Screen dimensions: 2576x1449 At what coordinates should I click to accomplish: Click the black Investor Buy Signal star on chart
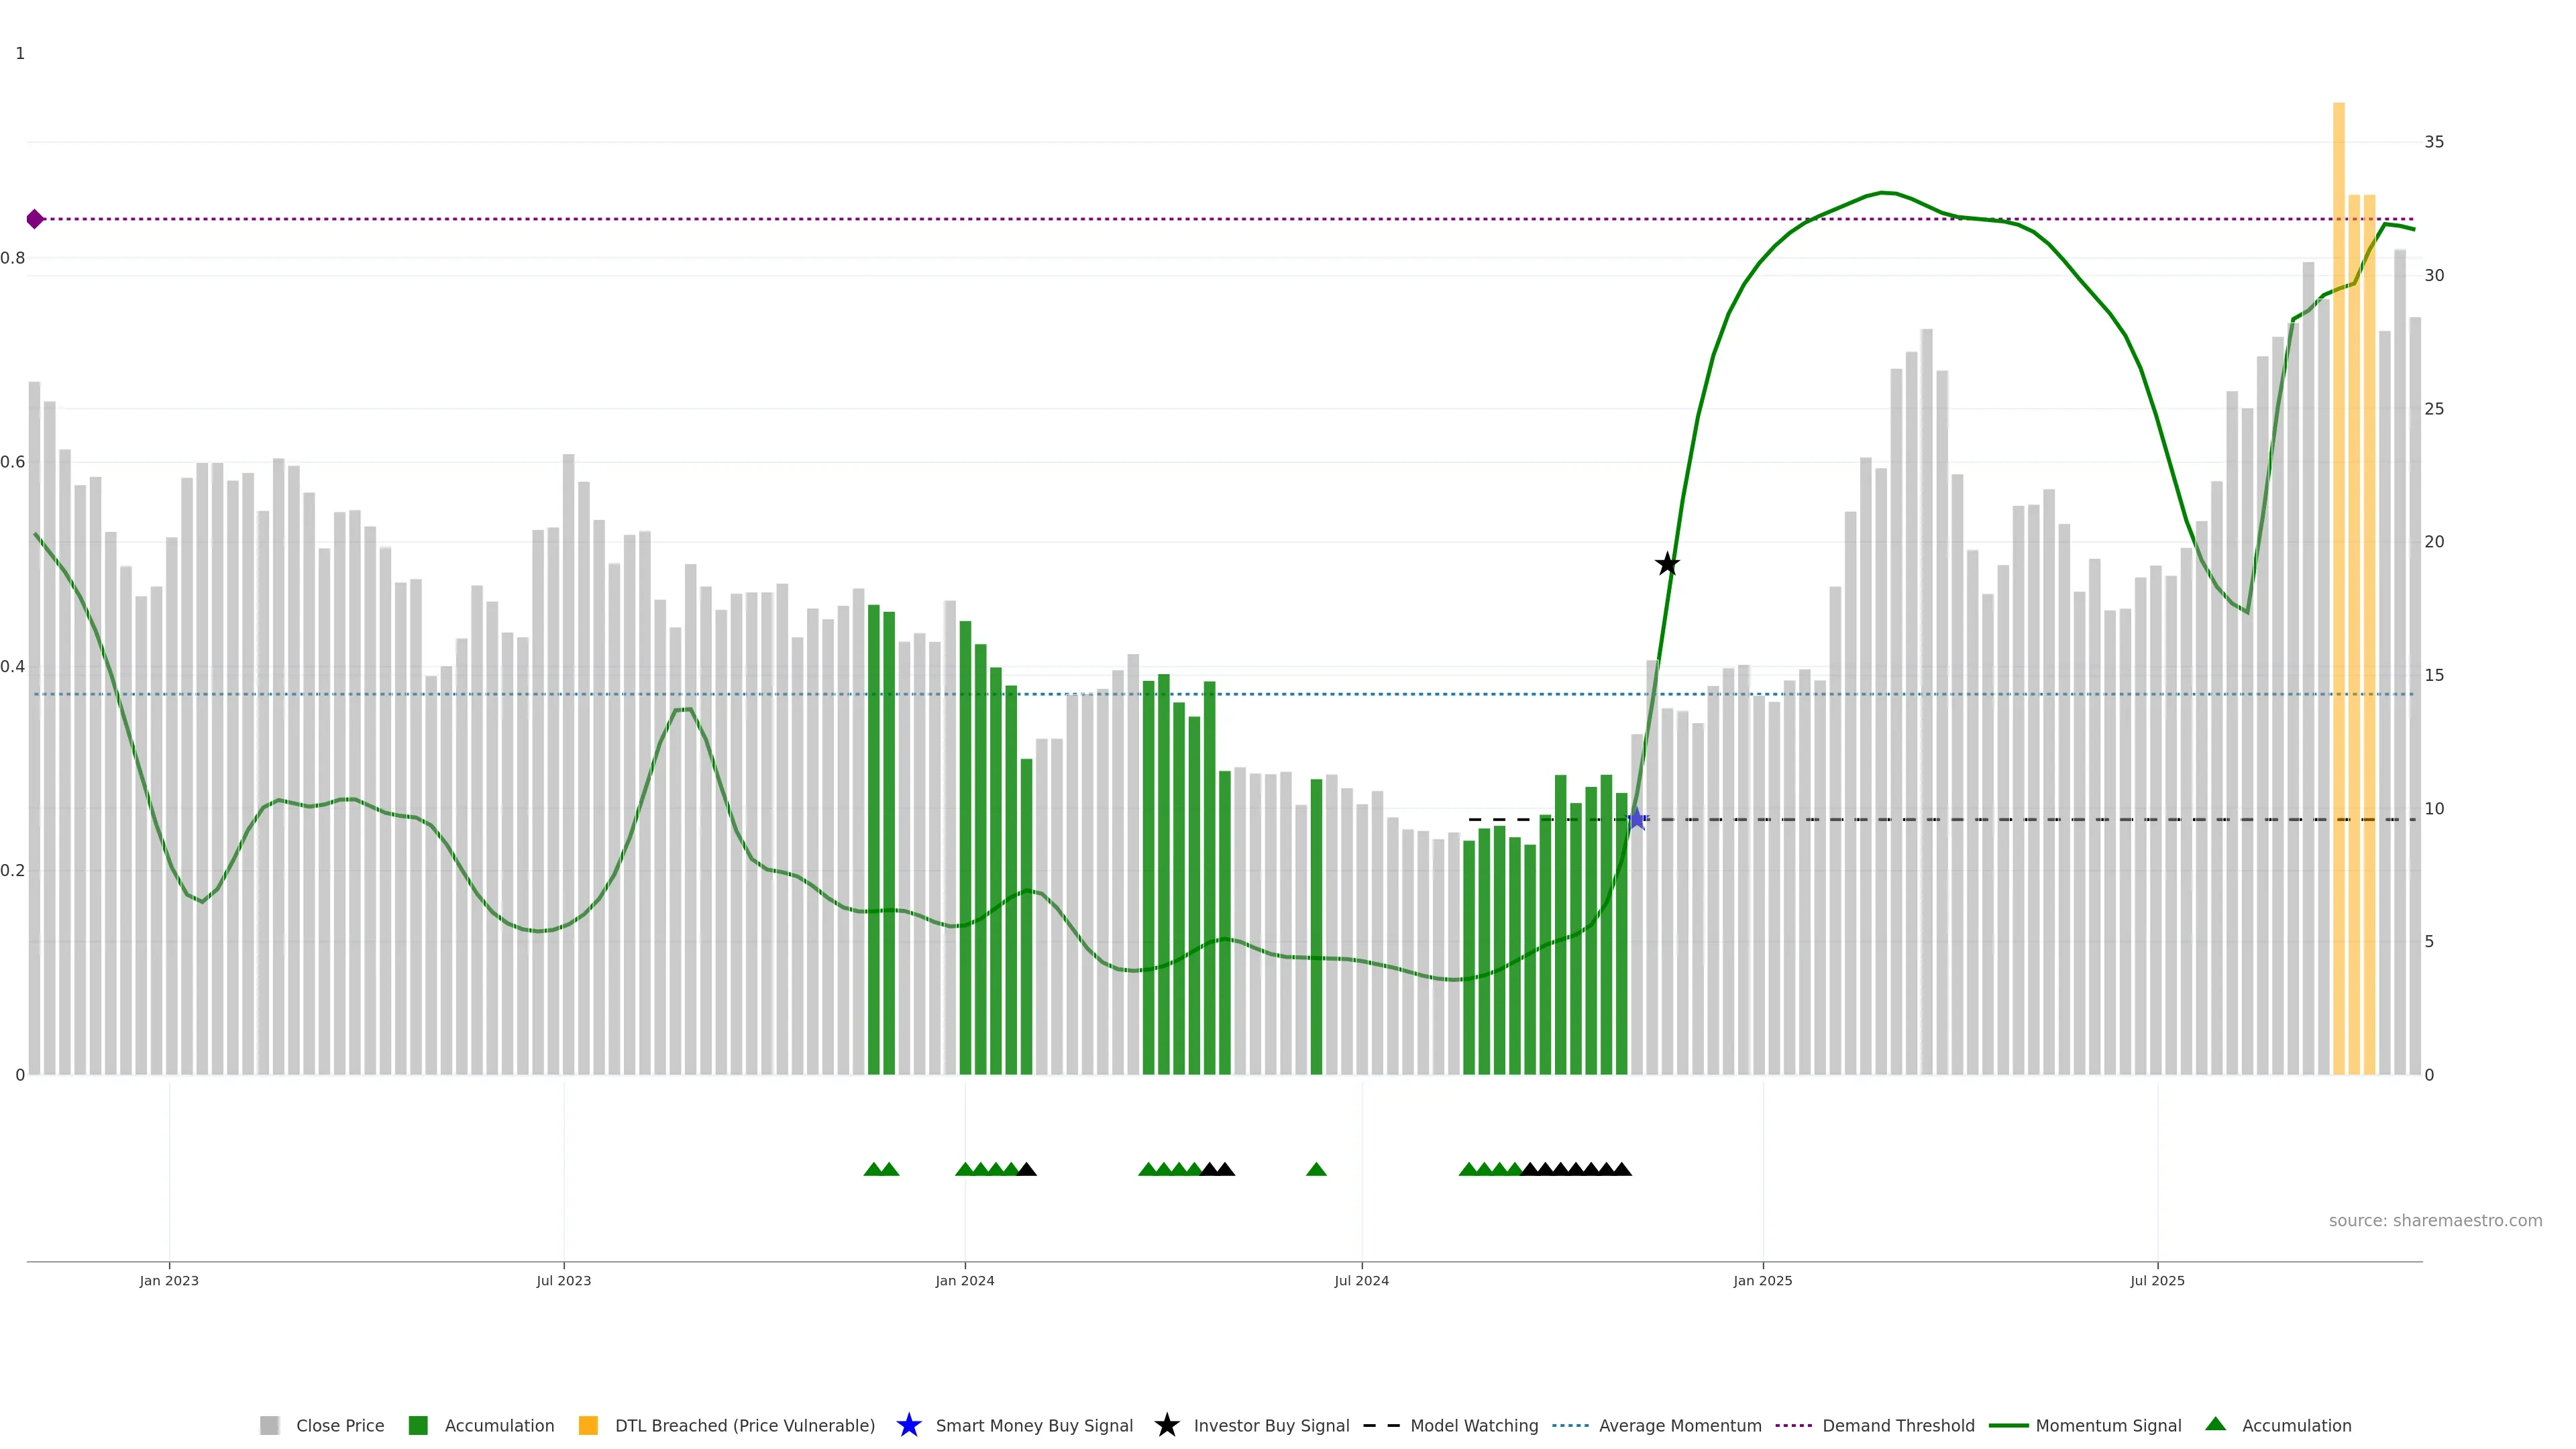[x=1667, y=564]
